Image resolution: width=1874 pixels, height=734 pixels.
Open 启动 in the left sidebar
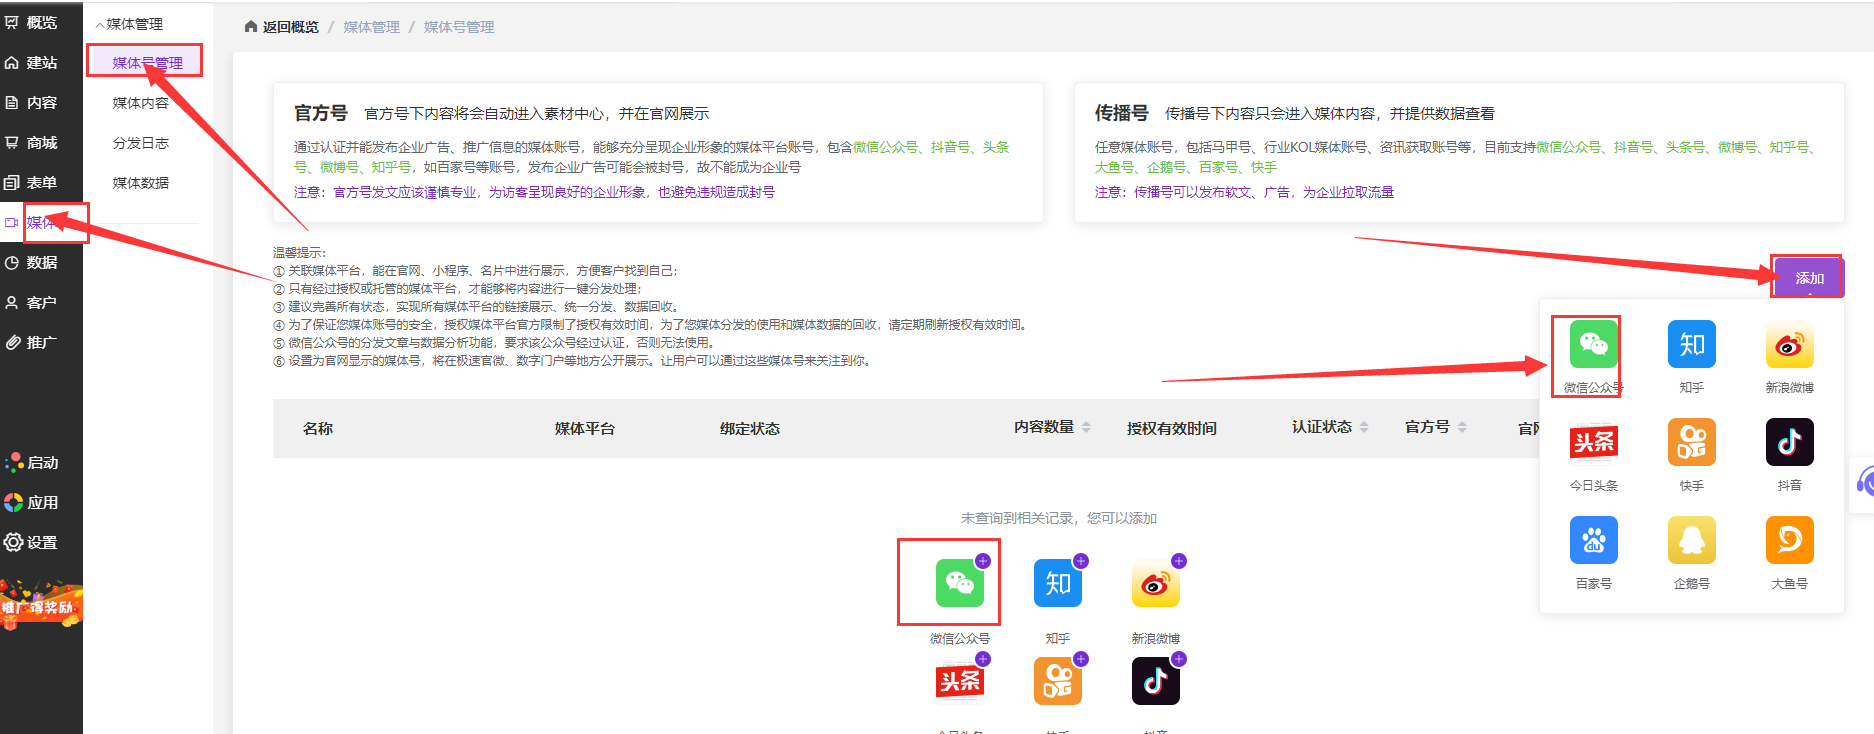pos(32,462)
